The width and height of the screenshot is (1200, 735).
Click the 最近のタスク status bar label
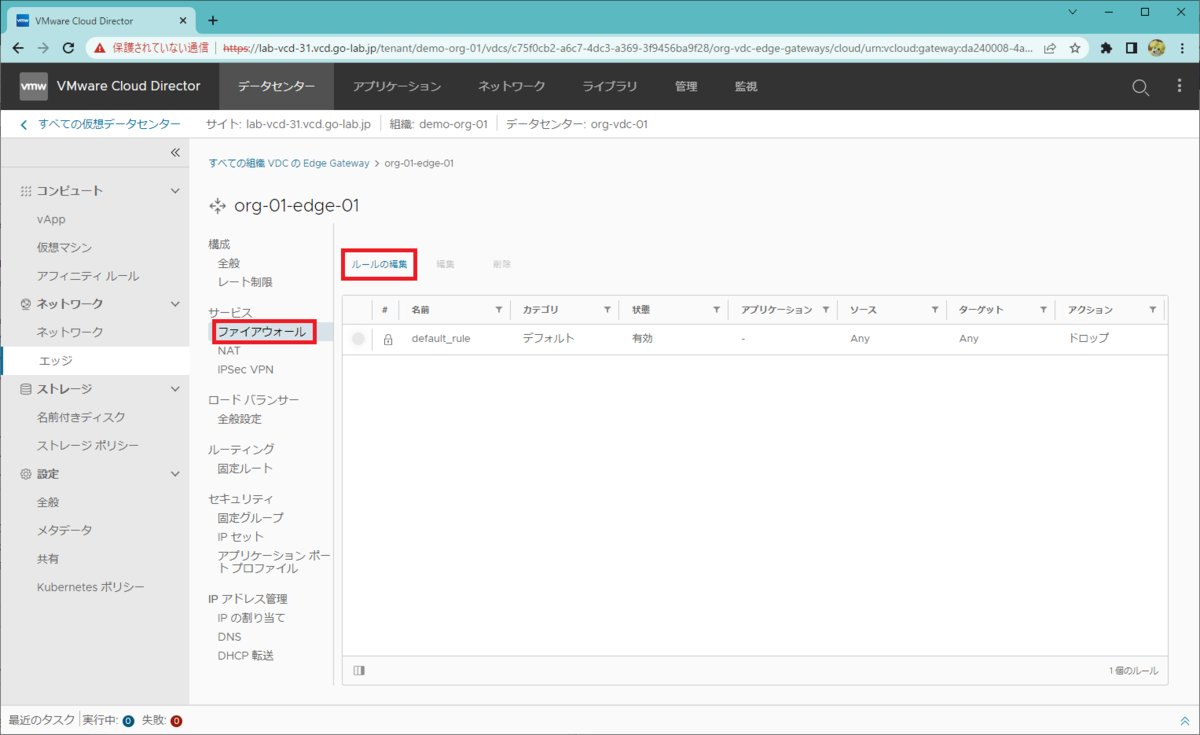(x=42, y=720)
